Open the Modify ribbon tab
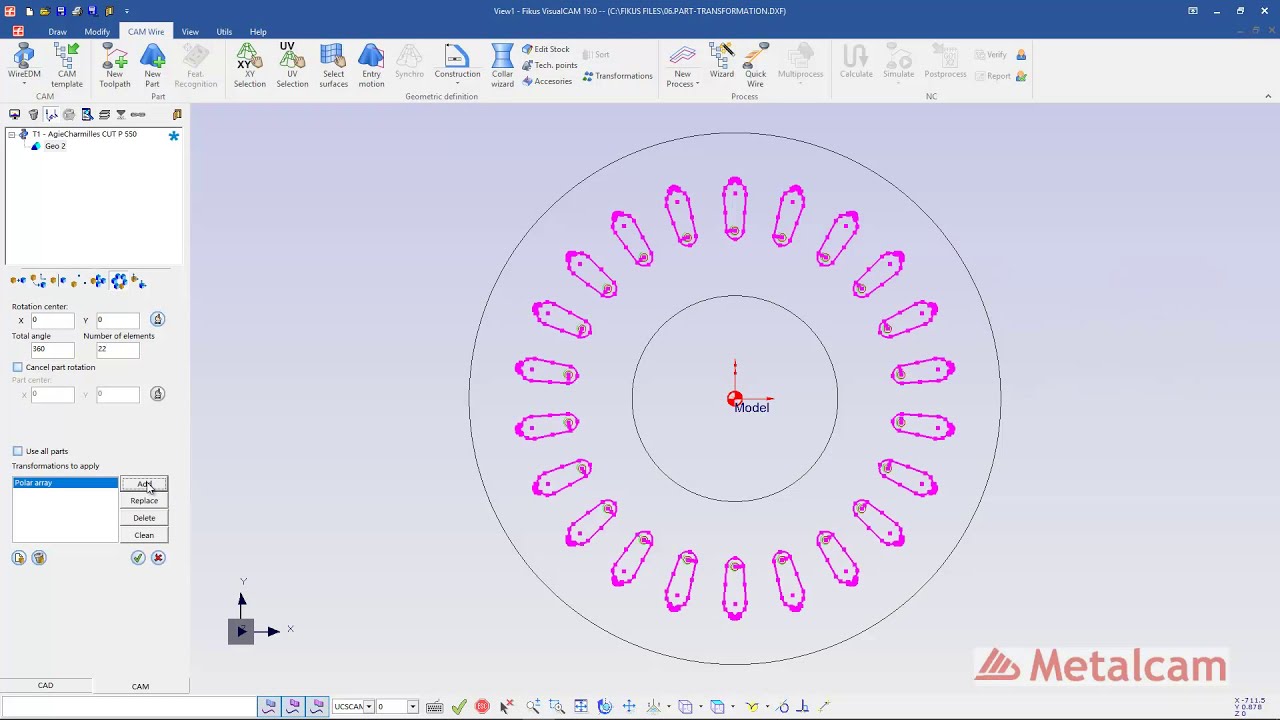1280x720 pixels. [x=97, y=32]
